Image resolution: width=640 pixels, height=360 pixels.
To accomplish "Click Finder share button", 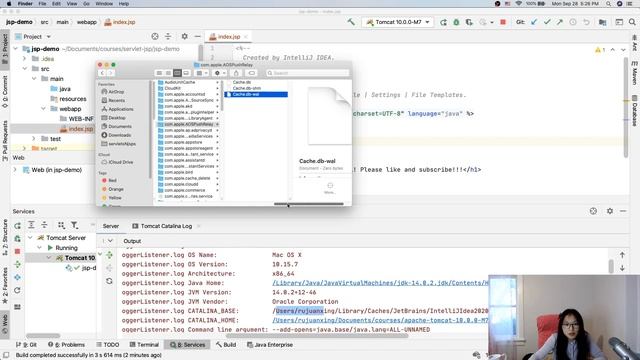I will [x=236, y=73].
